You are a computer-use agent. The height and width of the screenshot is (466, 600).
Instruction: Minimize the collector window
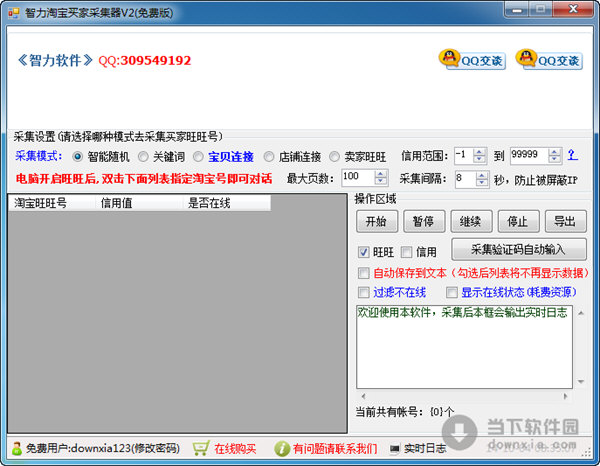(x=517, y=9)
